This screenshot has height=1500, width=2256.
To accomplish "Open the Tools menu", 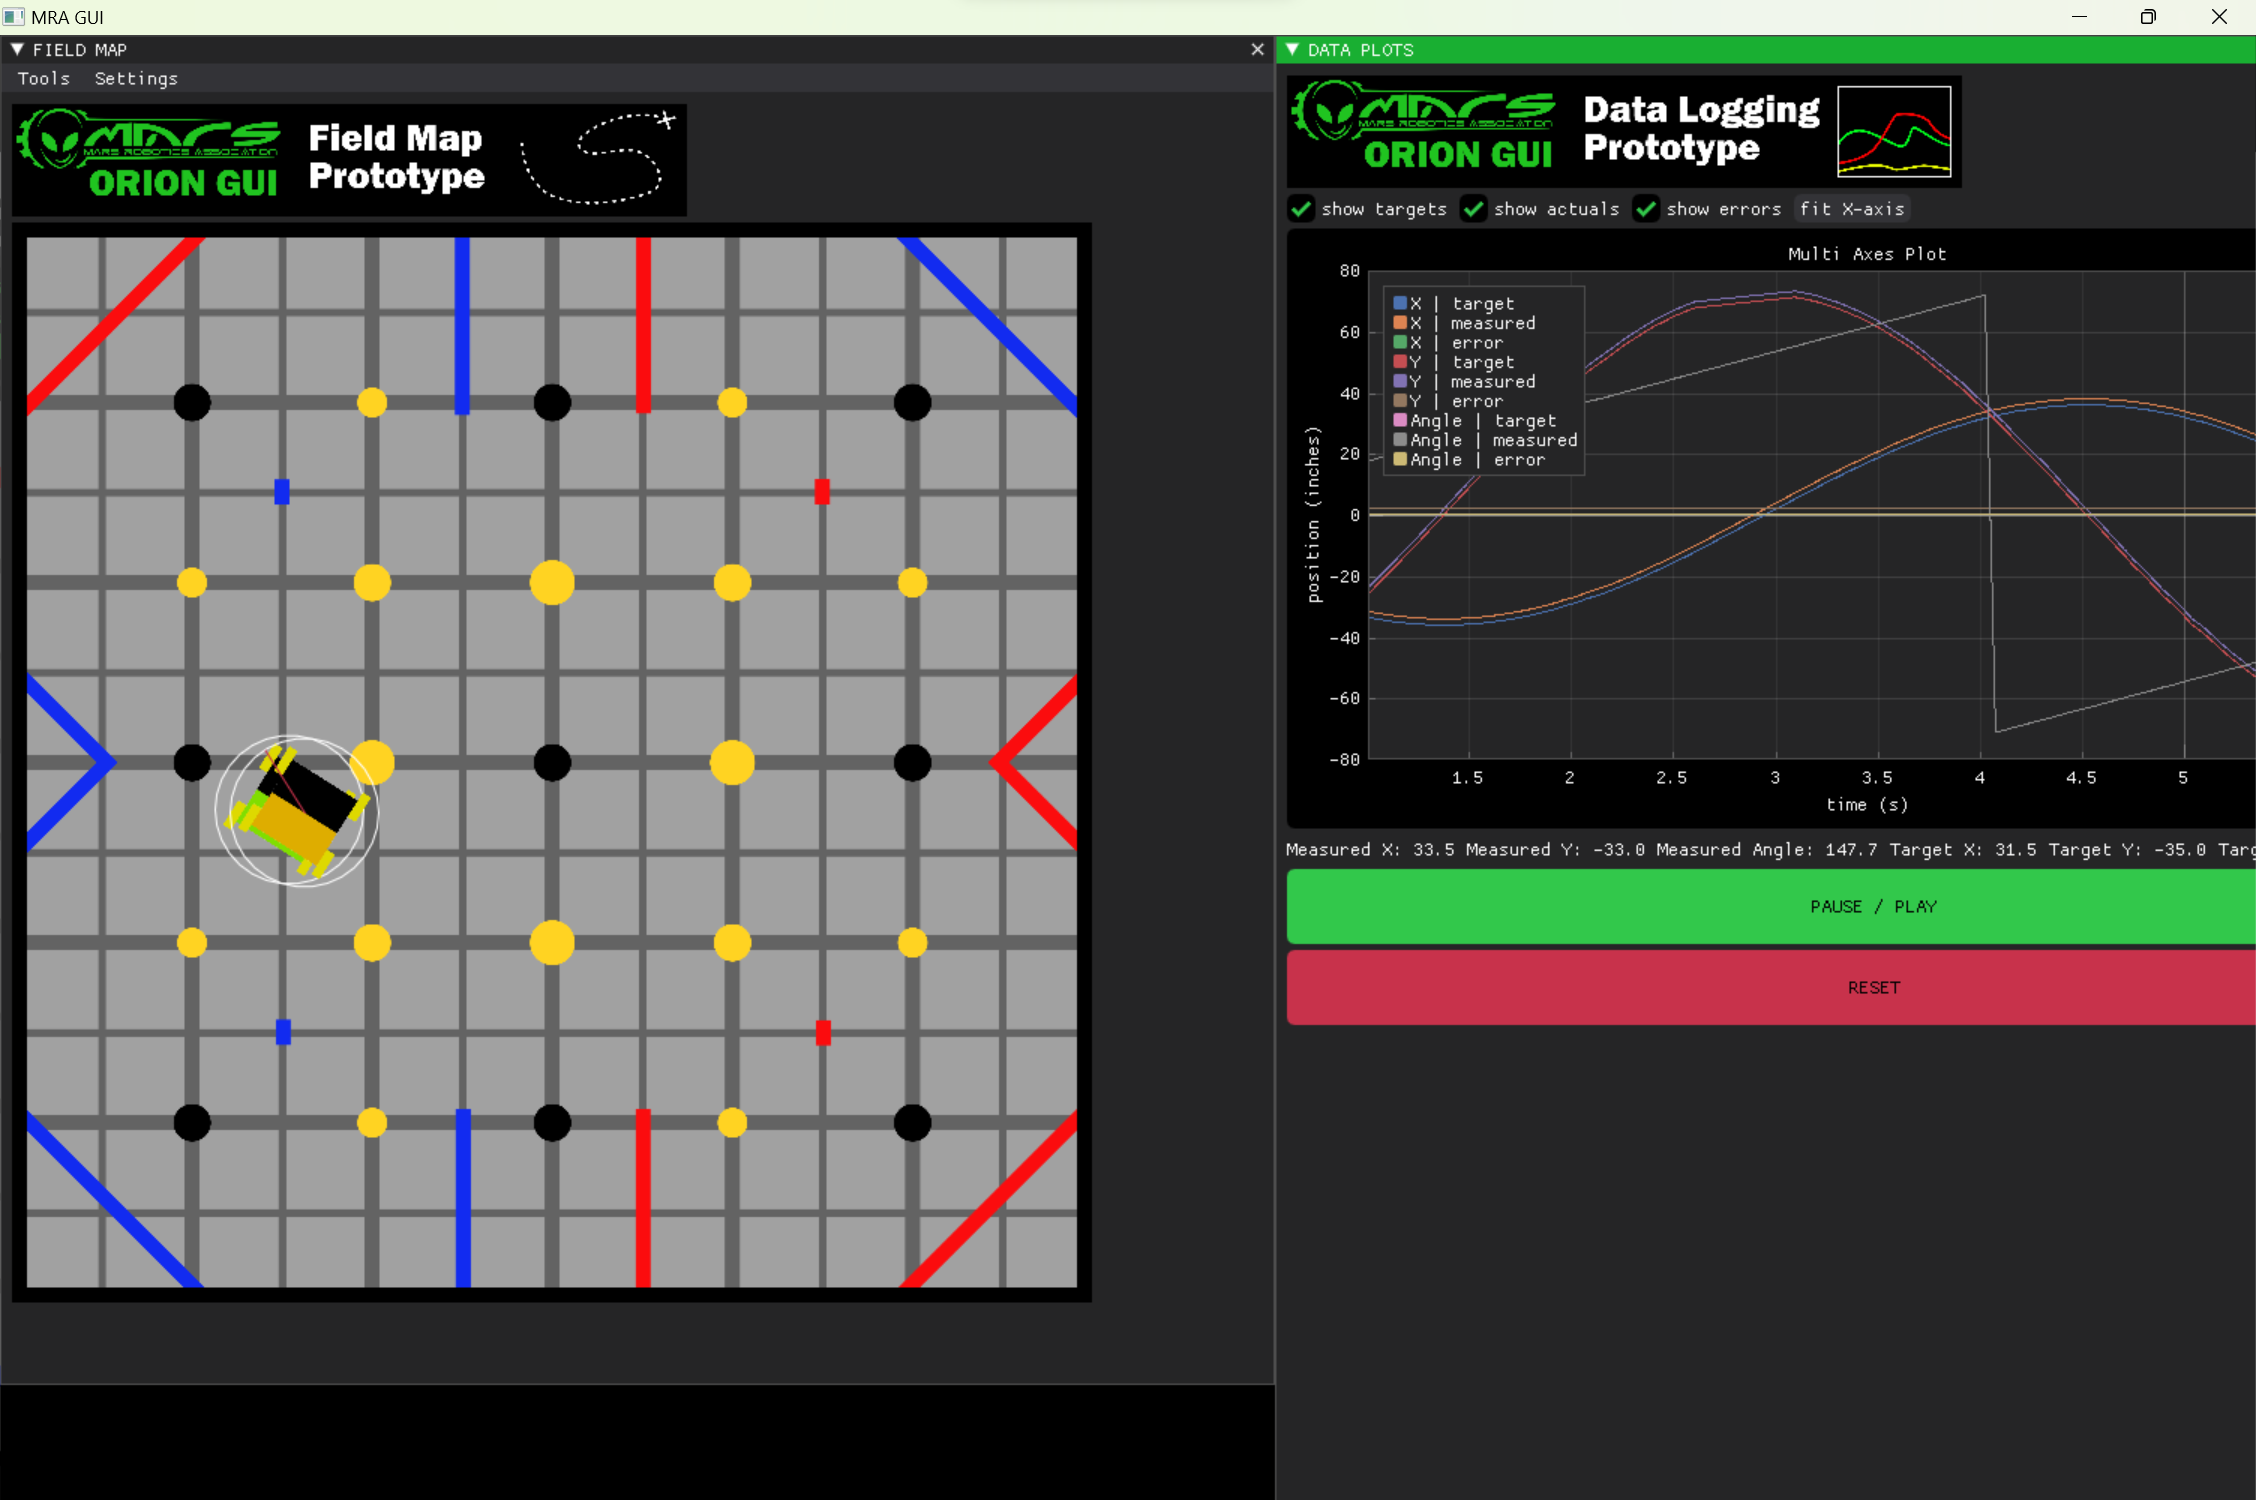I will [43, 79].
